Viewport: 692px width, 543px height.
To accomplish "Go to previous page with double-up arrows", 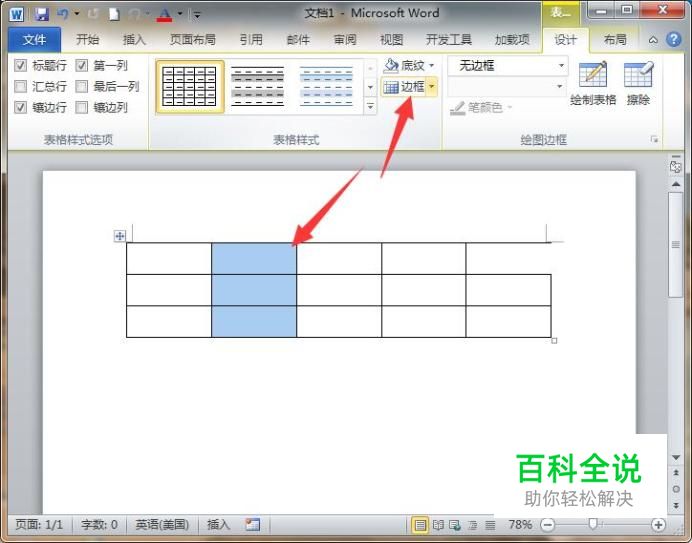I will pos(676,473).
